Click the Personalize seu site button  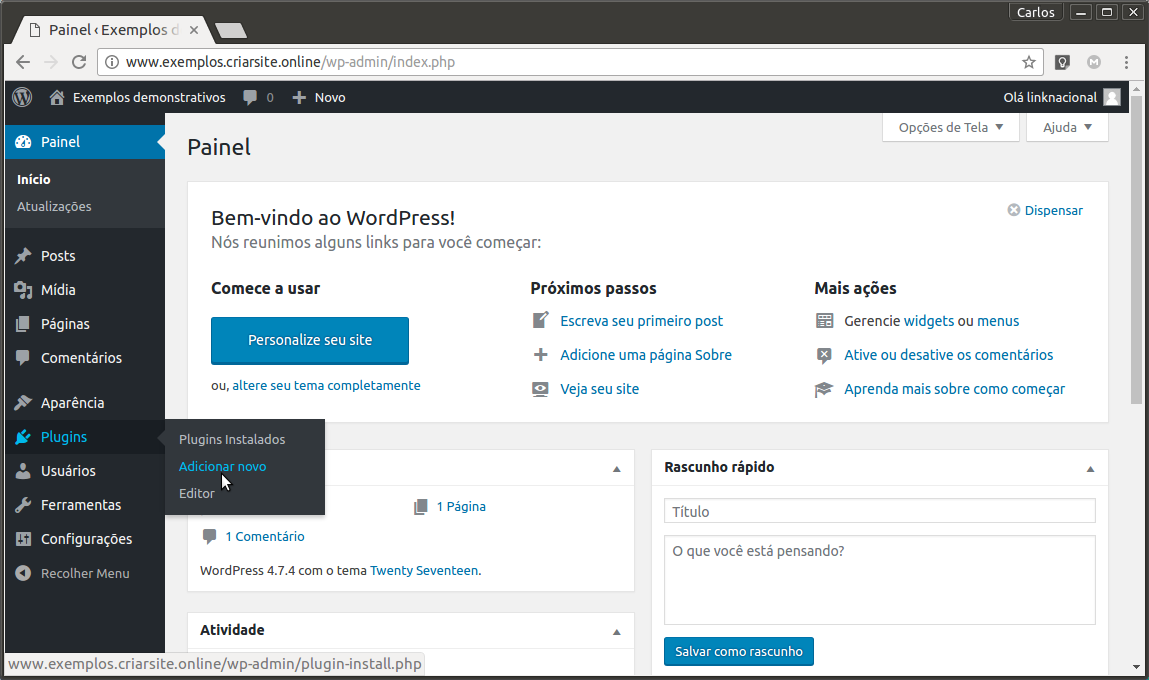310,340
